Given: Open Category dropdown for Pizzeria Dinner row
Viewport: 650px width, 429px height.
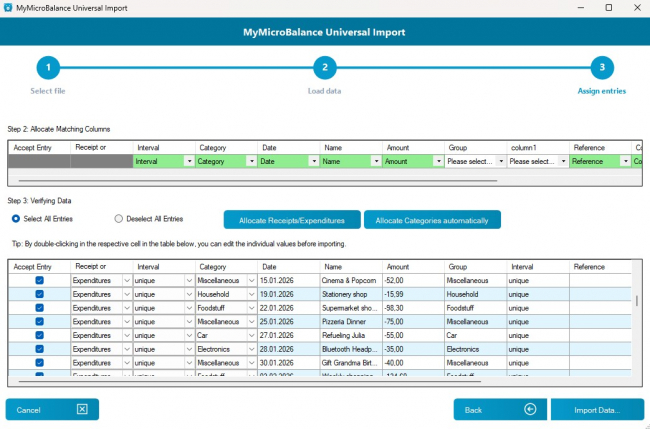Looking at the screenshot, I should pos(251,323).
